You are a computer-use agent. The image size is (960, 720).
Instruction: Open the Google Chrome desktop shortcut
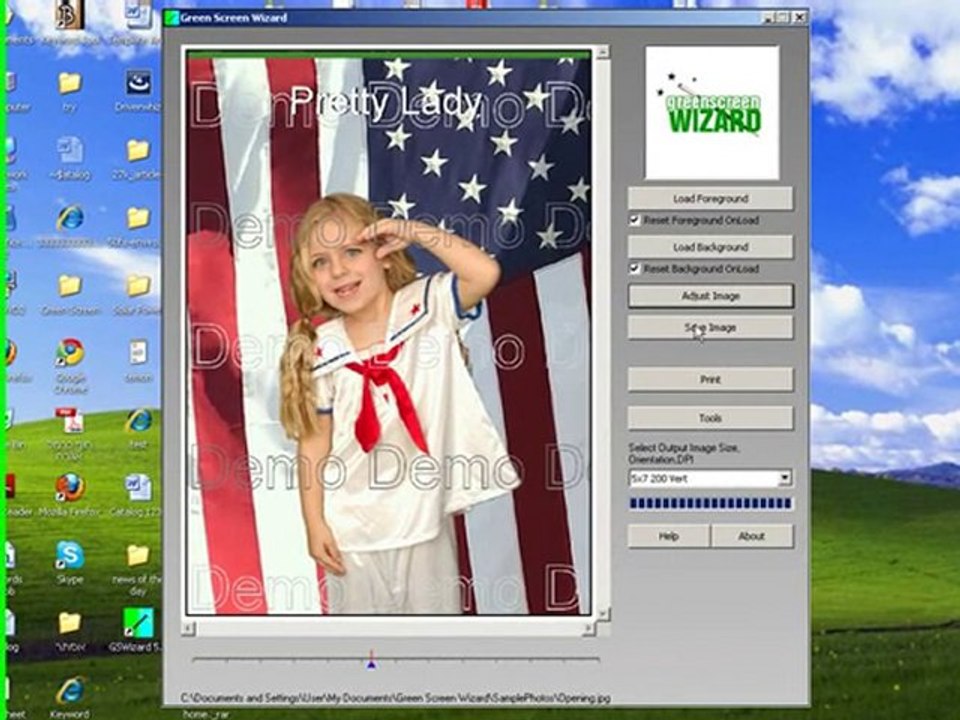[x=70, y=353]
